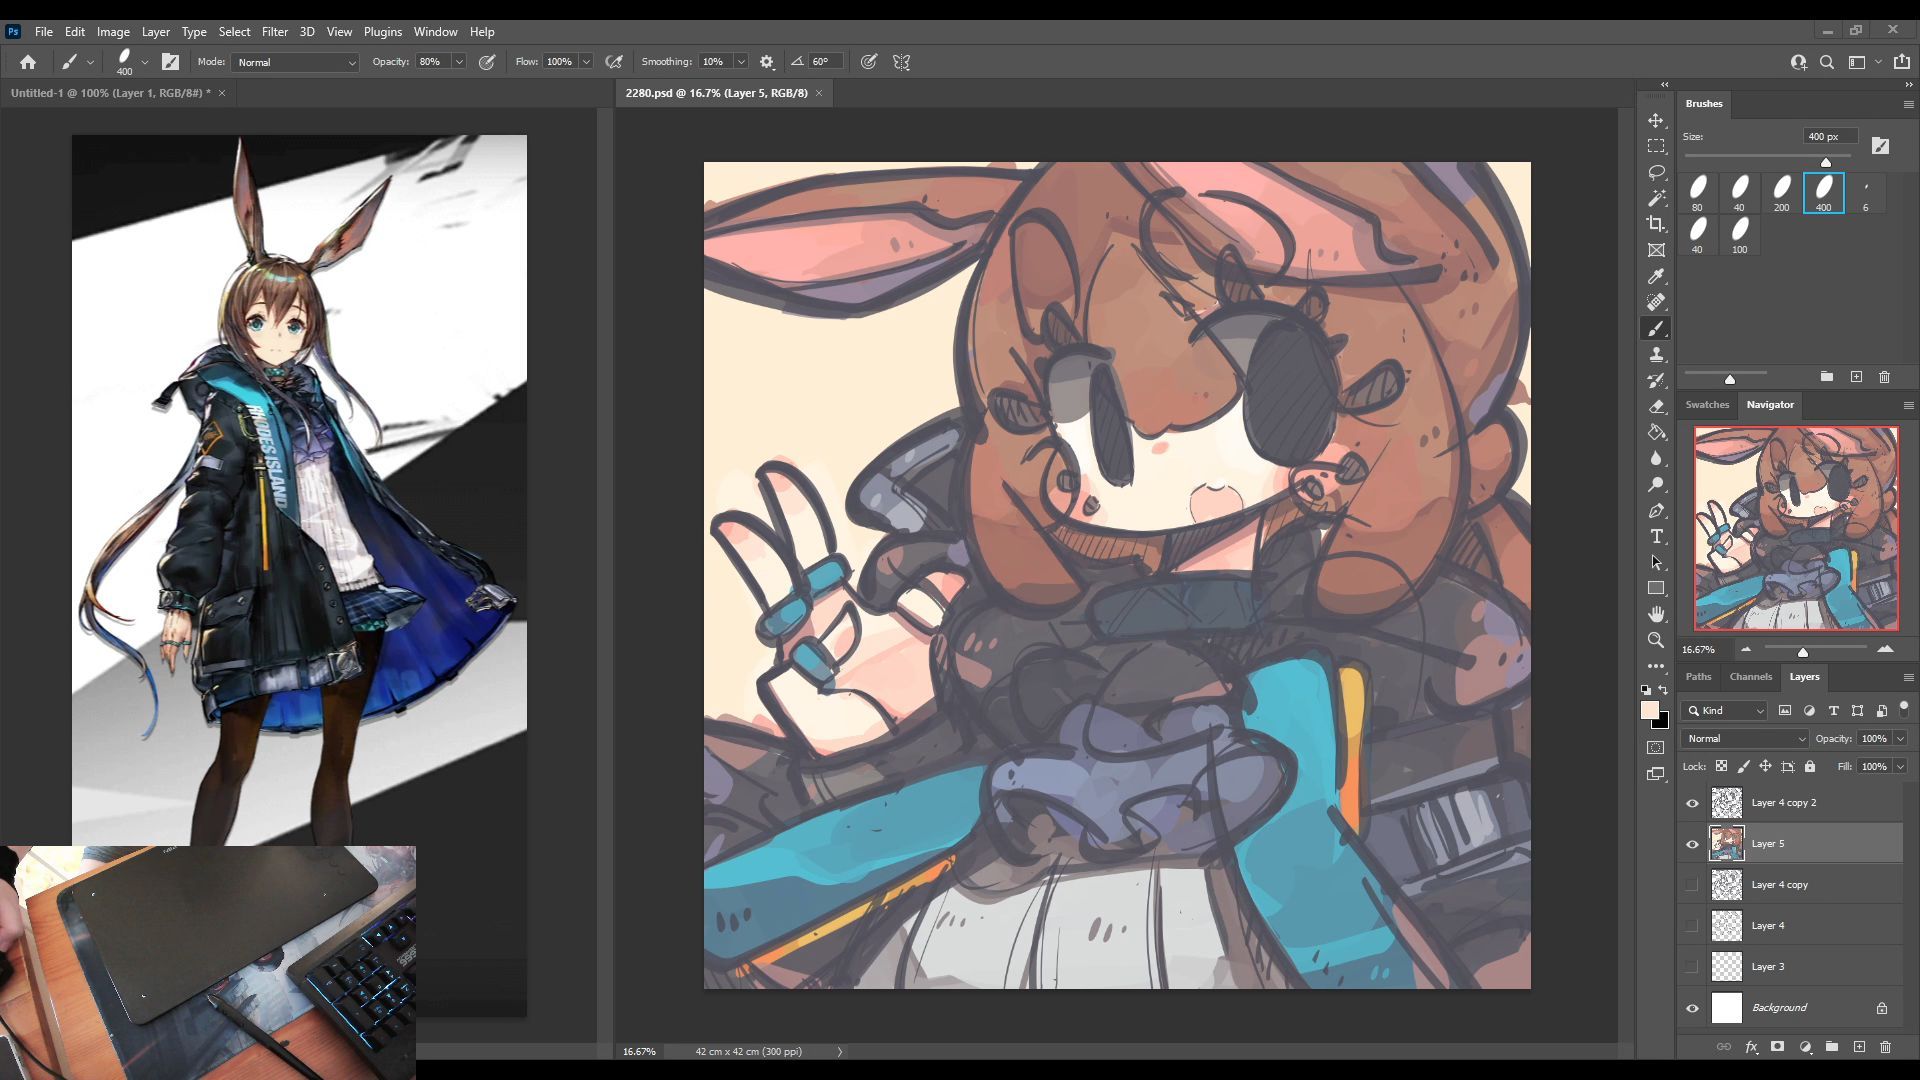Select the Blur tool
Image resolution: width=1920 pixels, height=1080 pixels.
tap(1656, 459)
